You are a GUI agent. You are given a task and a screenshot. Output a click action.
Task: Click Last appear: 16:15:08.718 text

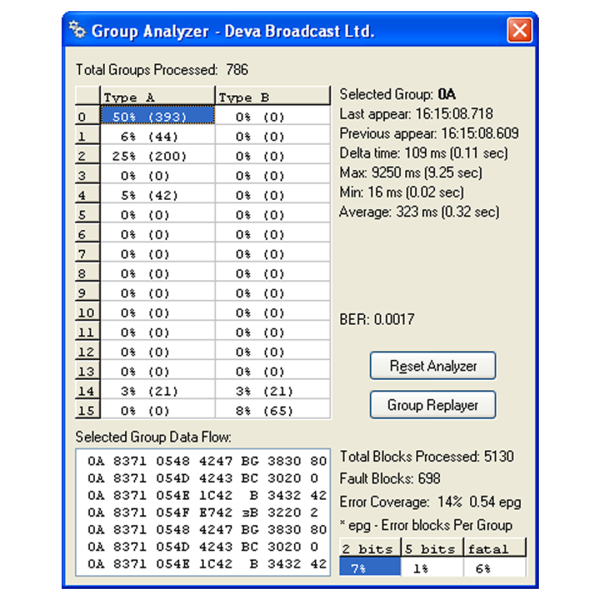(416, 114)
